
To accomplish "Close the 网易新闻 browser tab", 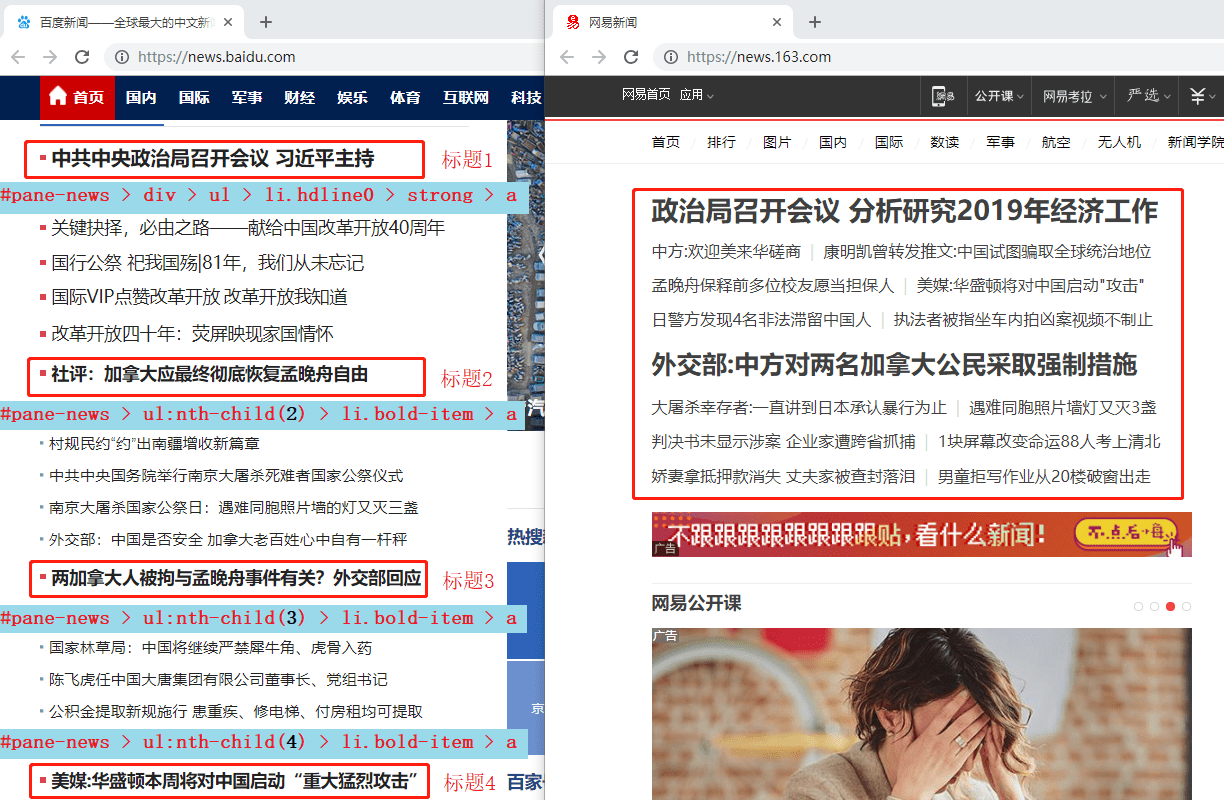I will 777,22.
